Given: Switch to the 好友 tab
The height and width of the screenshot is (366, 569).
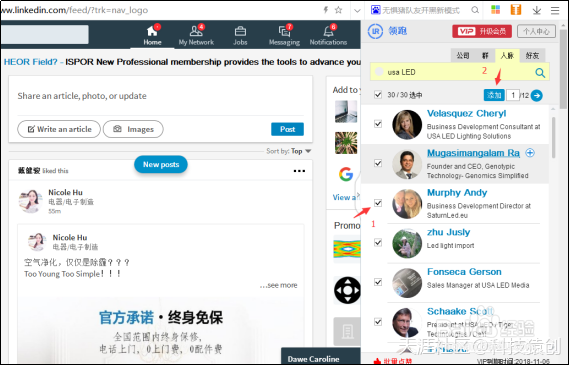Looking at the screenshot, I should click(x=532, y=55).
